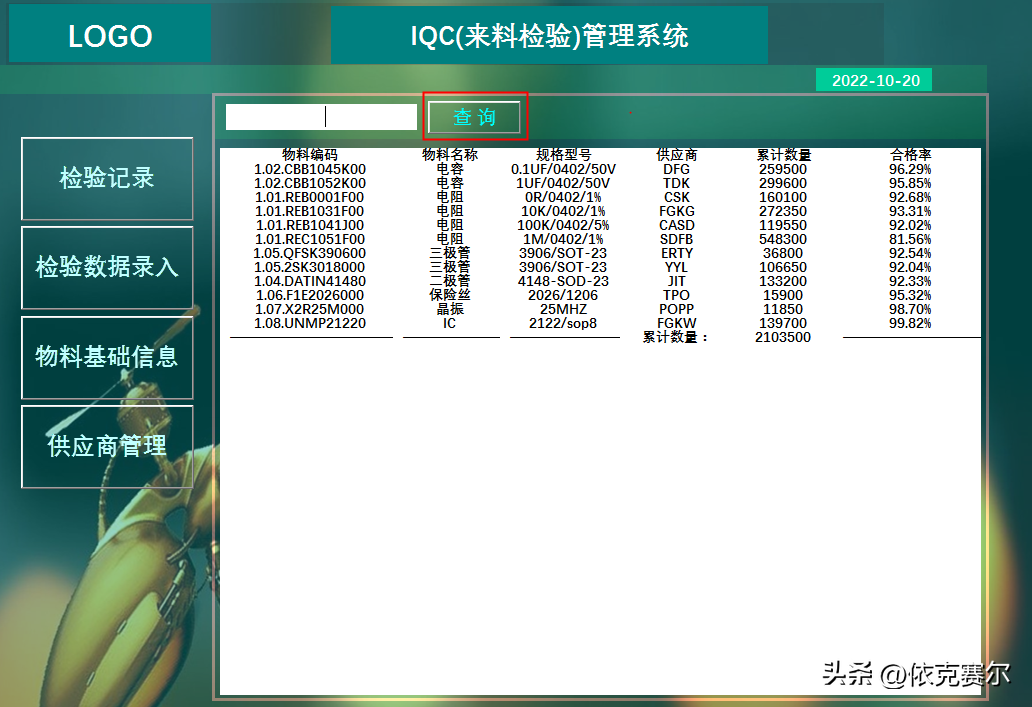1032x707 pixels.
Task: Select material code 1.01.REB1031F00
Action: pyautogui.click(x=310, y=211)
